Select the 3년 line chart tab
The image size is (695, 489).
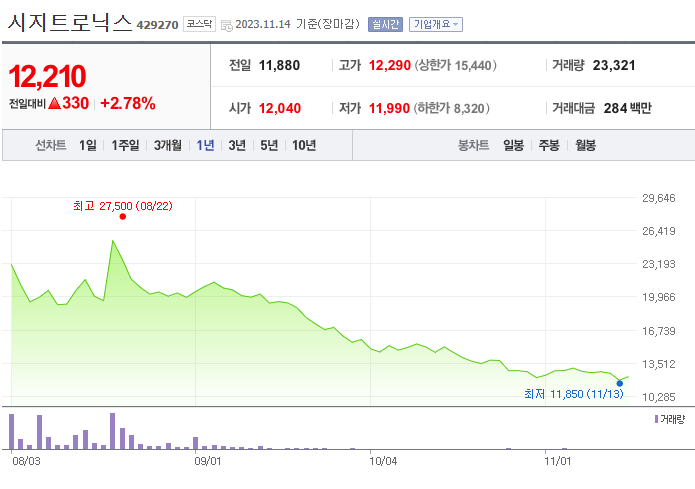[237, 145]
